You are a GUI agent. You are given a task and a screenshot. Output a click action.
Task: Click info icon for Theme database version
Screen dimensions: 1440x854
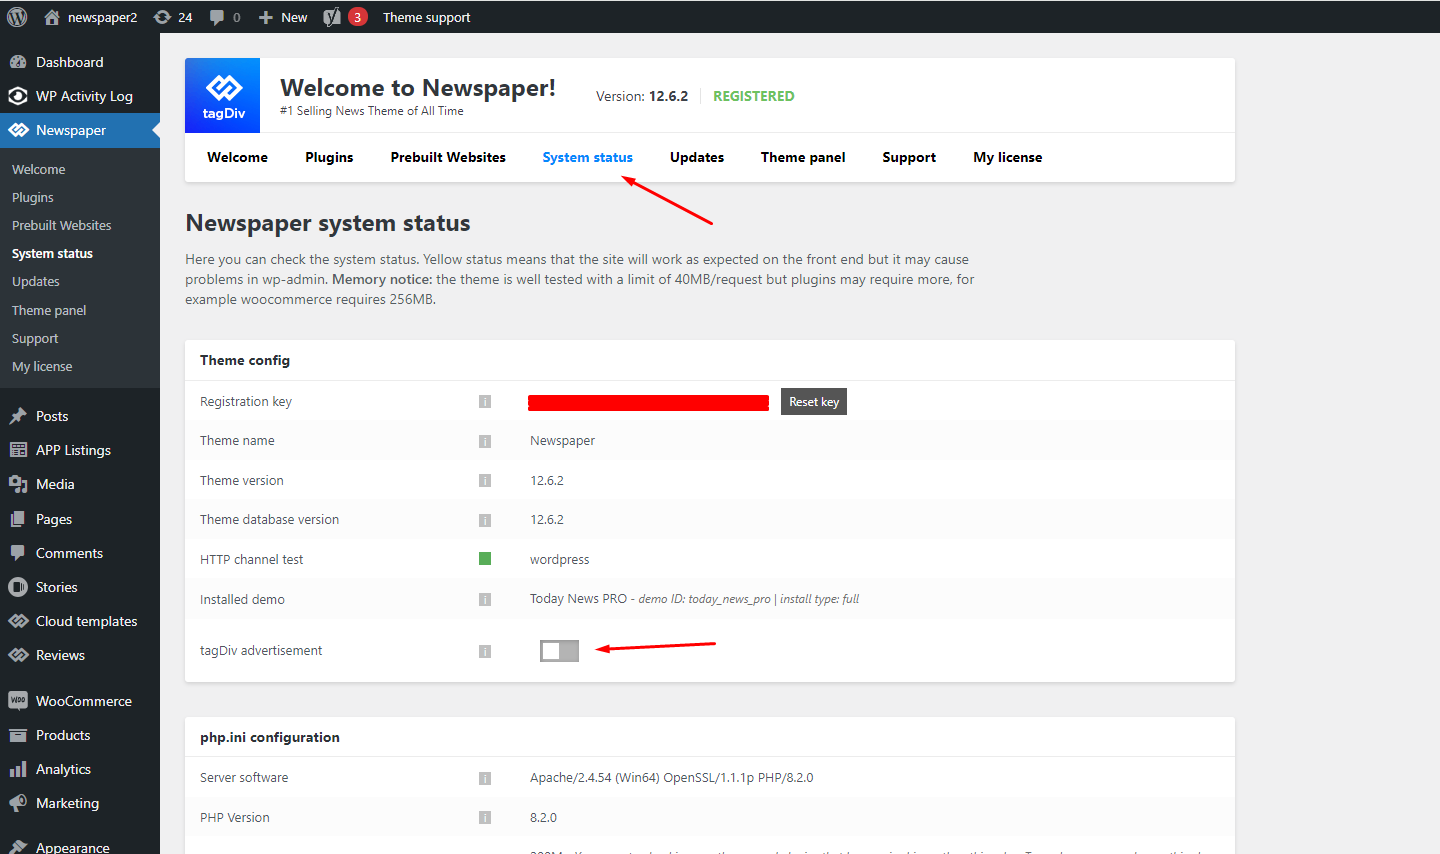pos(485,520)
